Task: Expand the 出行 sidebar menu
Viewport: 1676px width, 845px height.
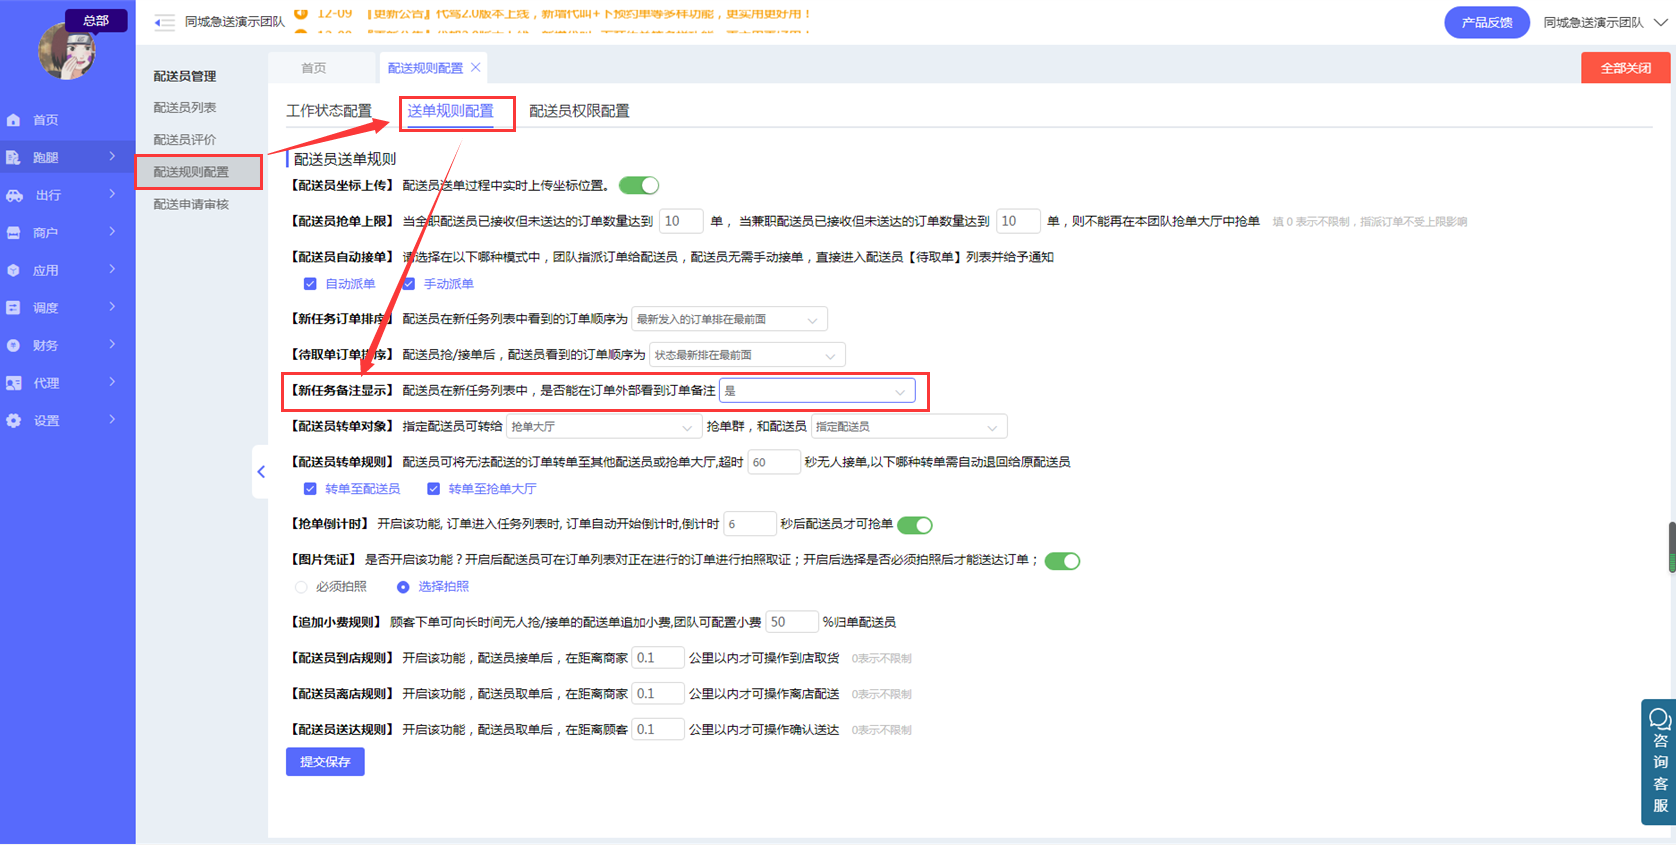Action: pyautogui.click(x=112, y=194)
